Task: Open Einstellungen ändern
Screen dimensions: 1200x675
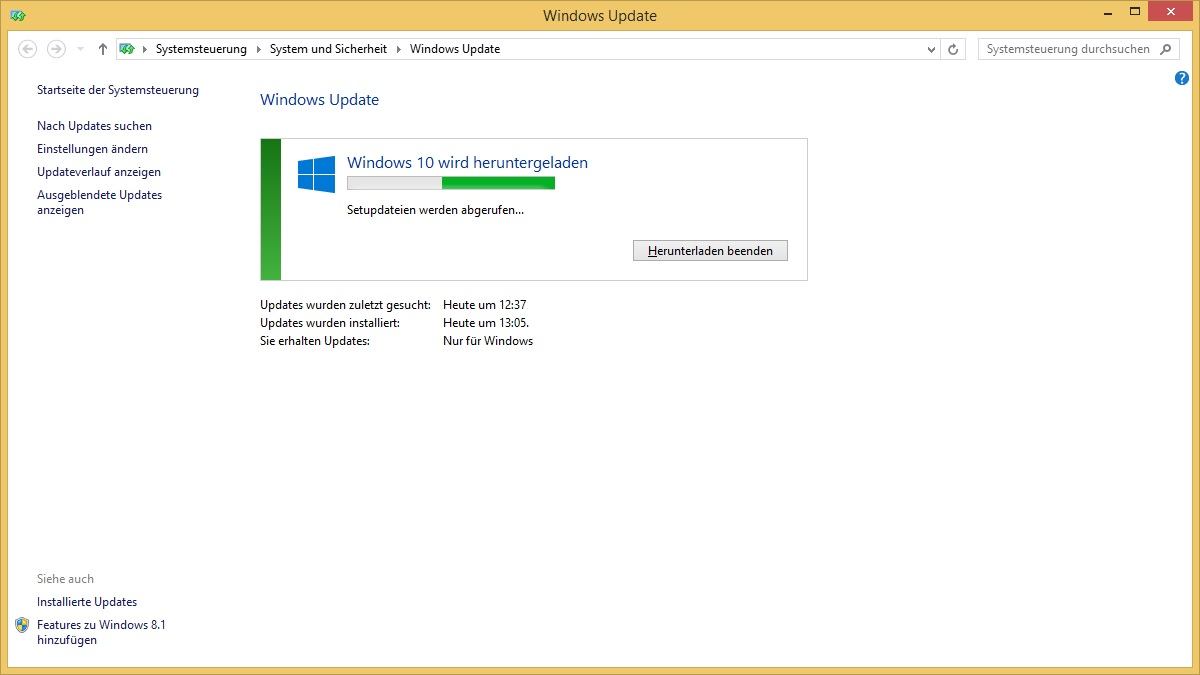Action: (92, 149)
